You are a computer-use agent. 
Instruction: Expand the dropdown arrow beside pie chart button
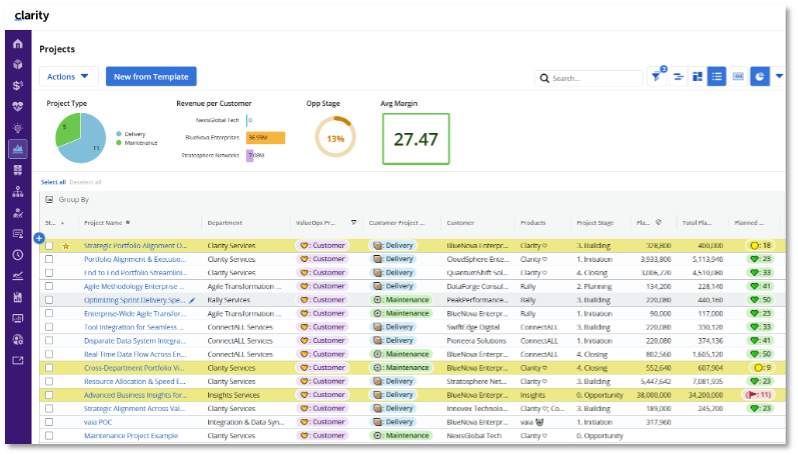[779, 76]
